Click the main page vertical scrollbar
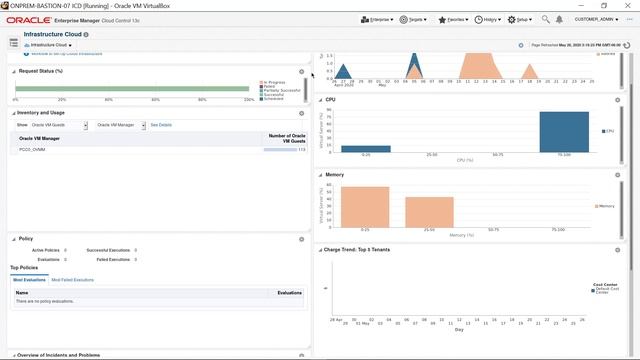The height and width of the screenshot is (360, 640). coord(631,176)
